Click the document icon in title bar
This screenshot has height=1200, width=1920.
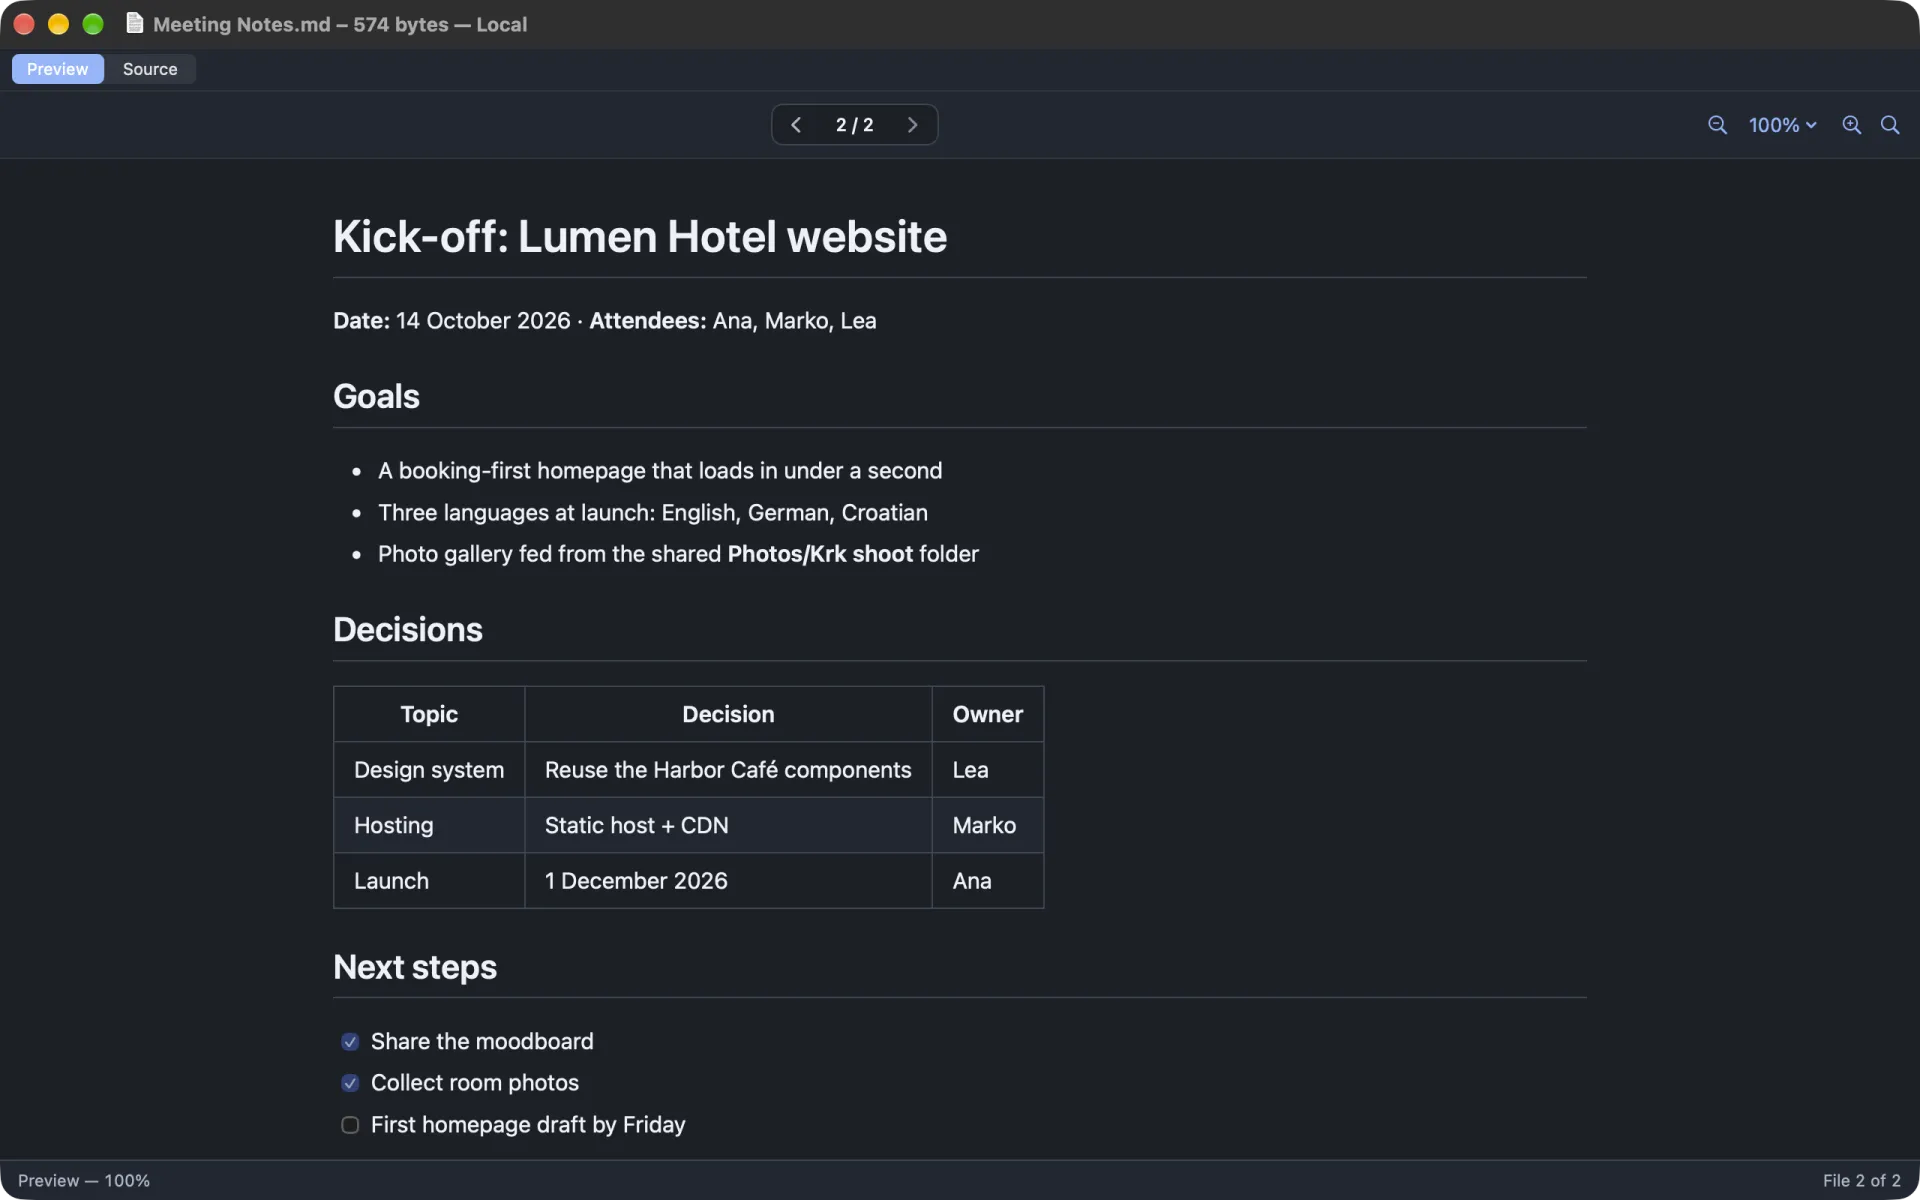click(135, 23)
